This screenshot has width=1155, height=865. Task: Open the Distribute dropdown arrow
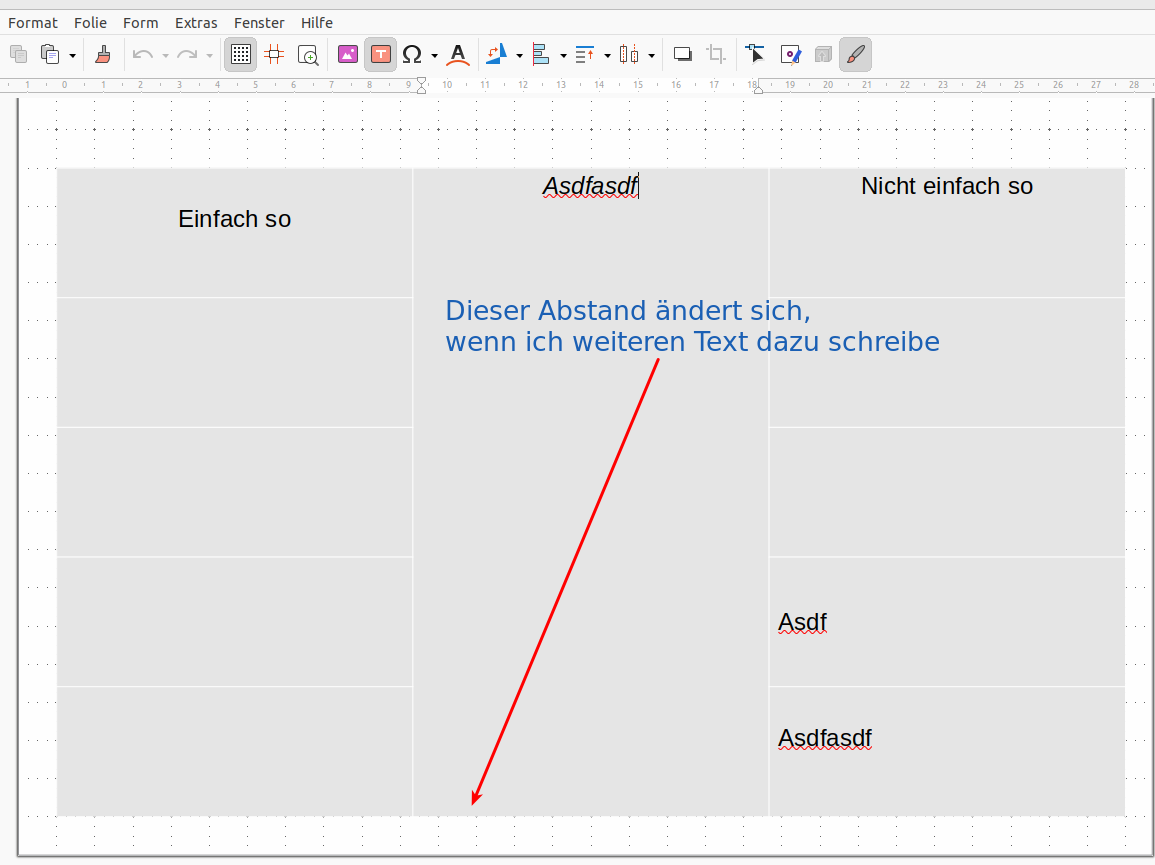pyautogui.click(x=651, y=55)
